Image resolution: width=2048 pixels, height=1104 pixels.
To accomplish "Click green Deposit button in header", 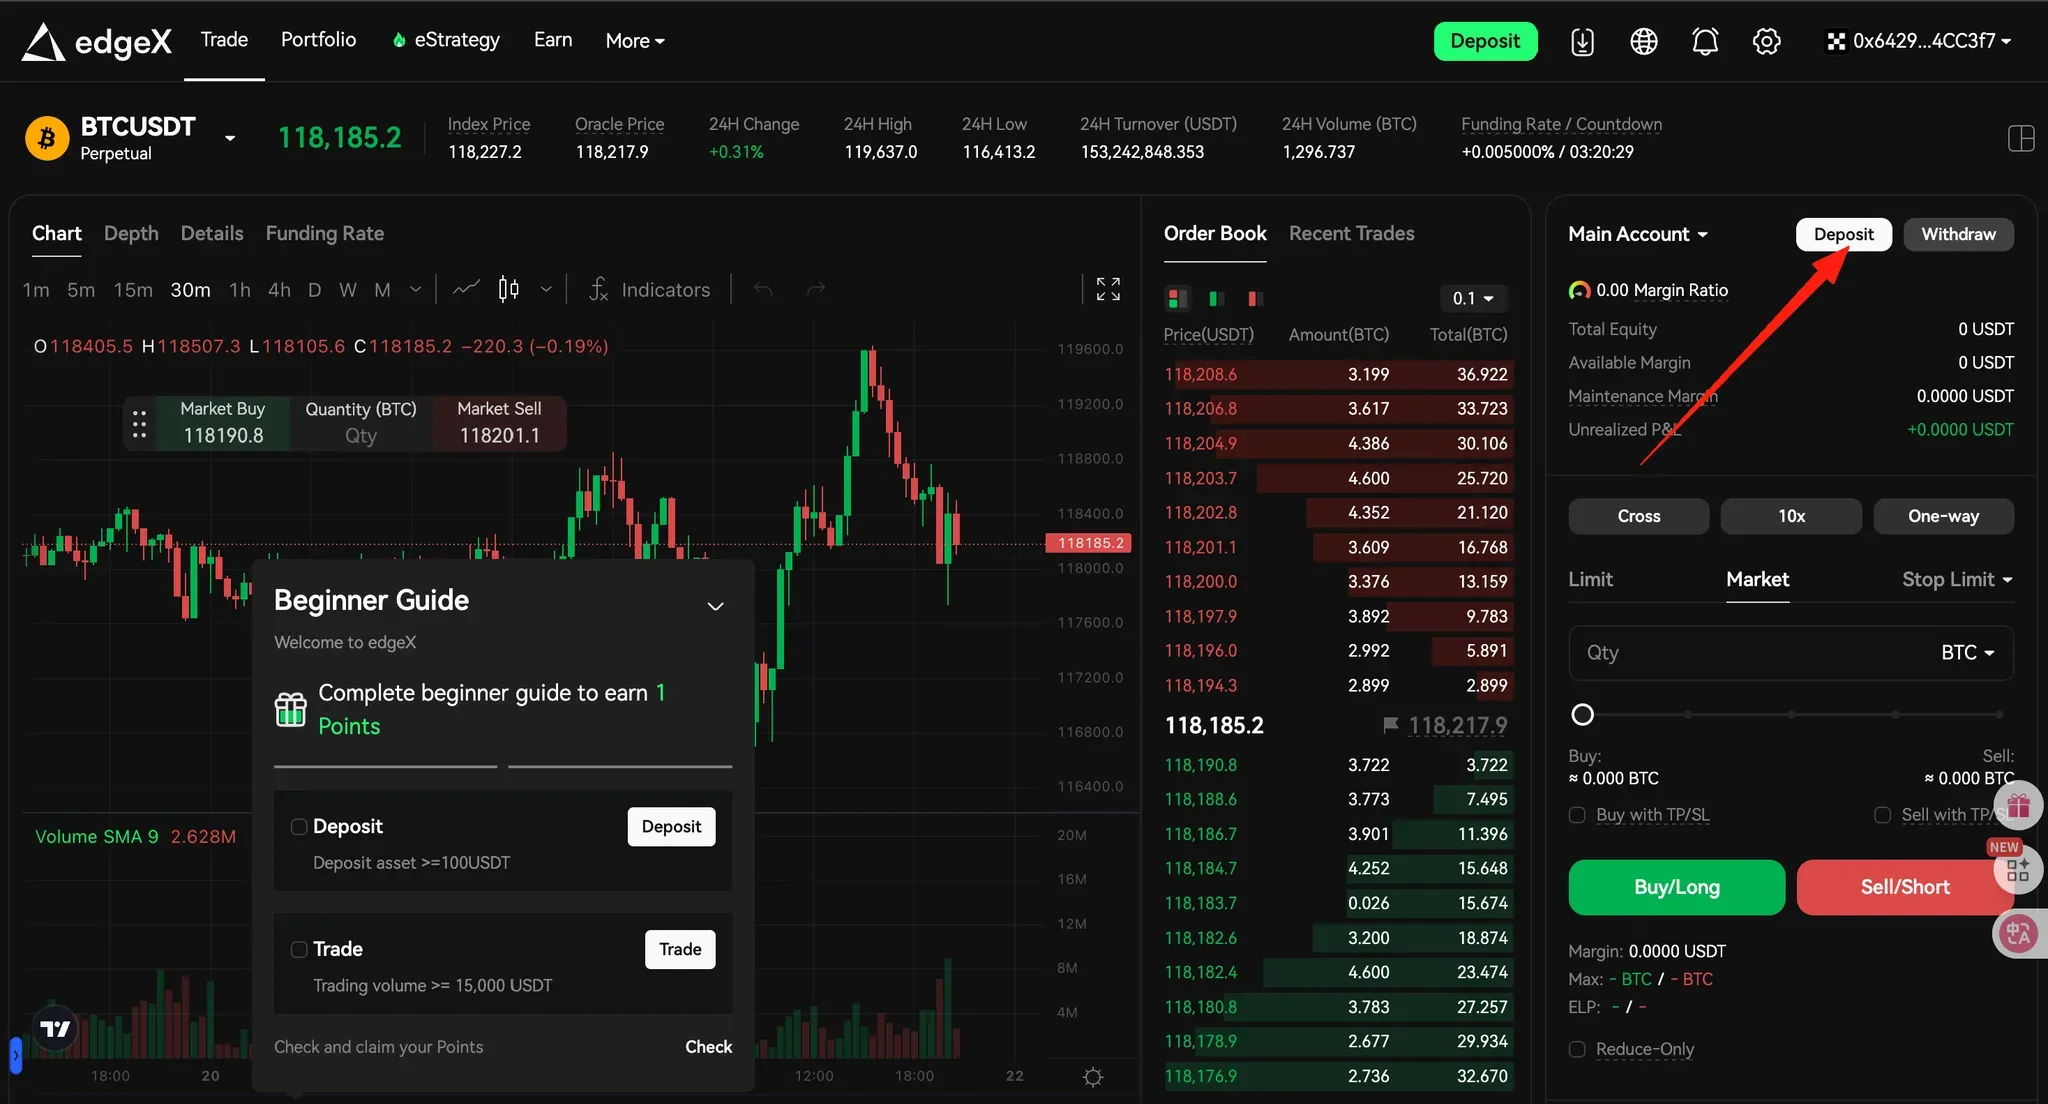I will [x=1485, y=41].
